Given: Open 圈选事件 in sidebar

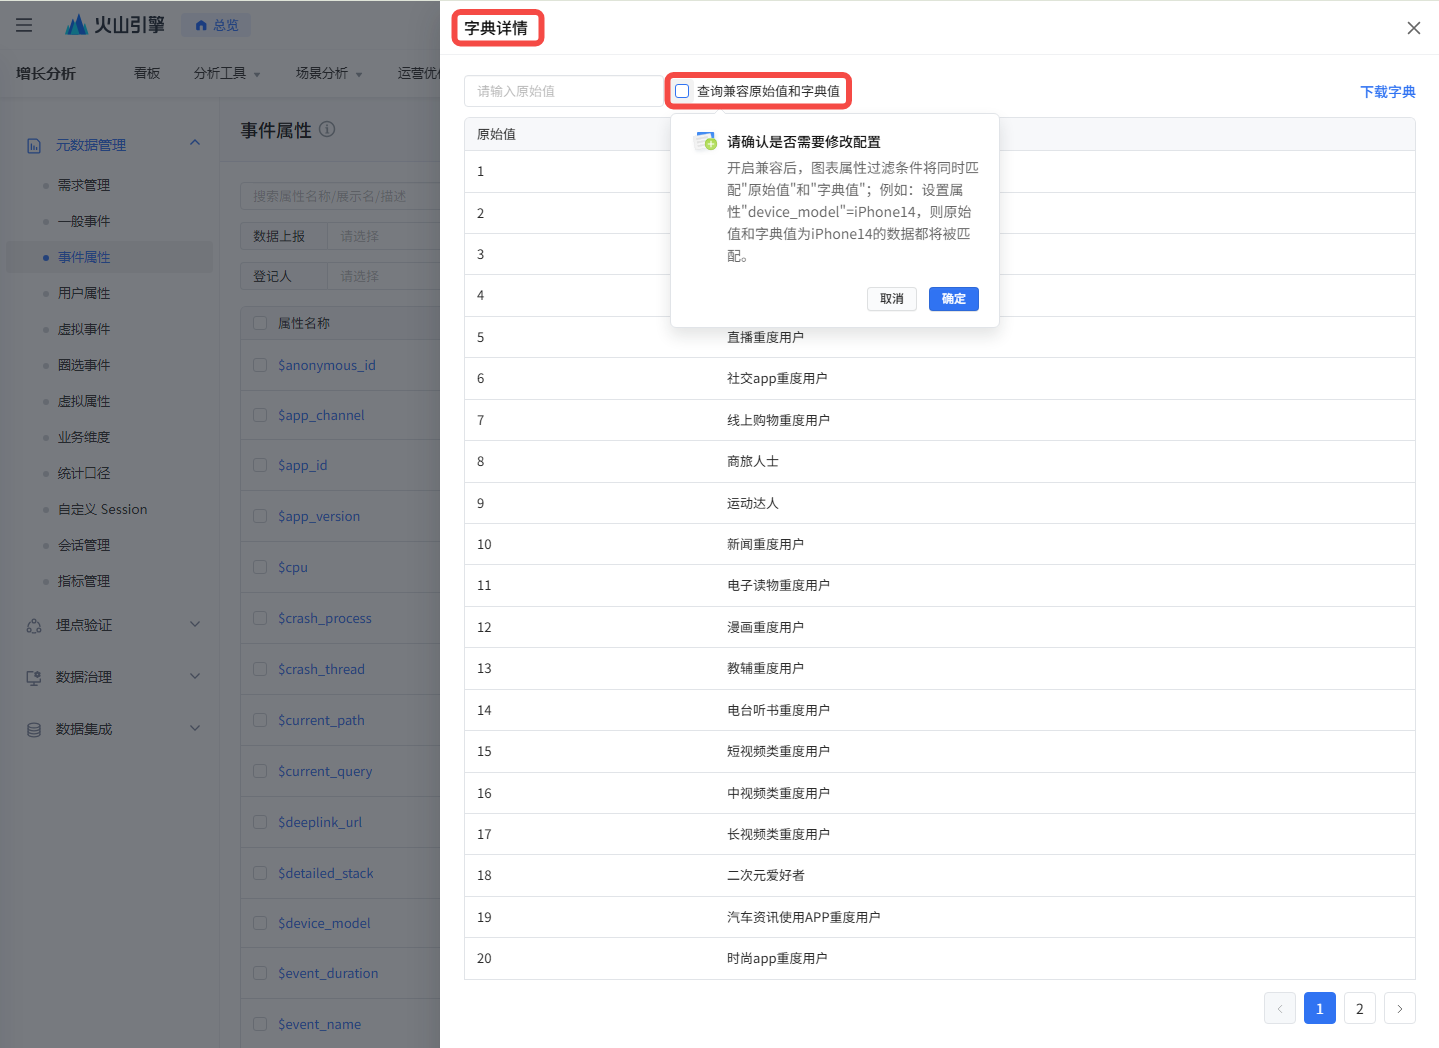Looking at the screenshot, I should click(x=84, y=365).
